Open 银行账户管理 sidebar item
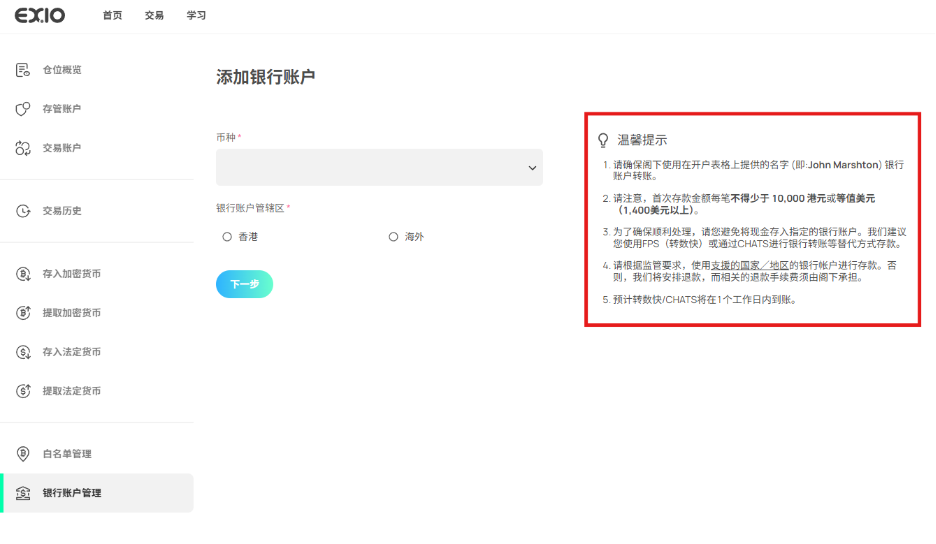 tap(72, 493)
